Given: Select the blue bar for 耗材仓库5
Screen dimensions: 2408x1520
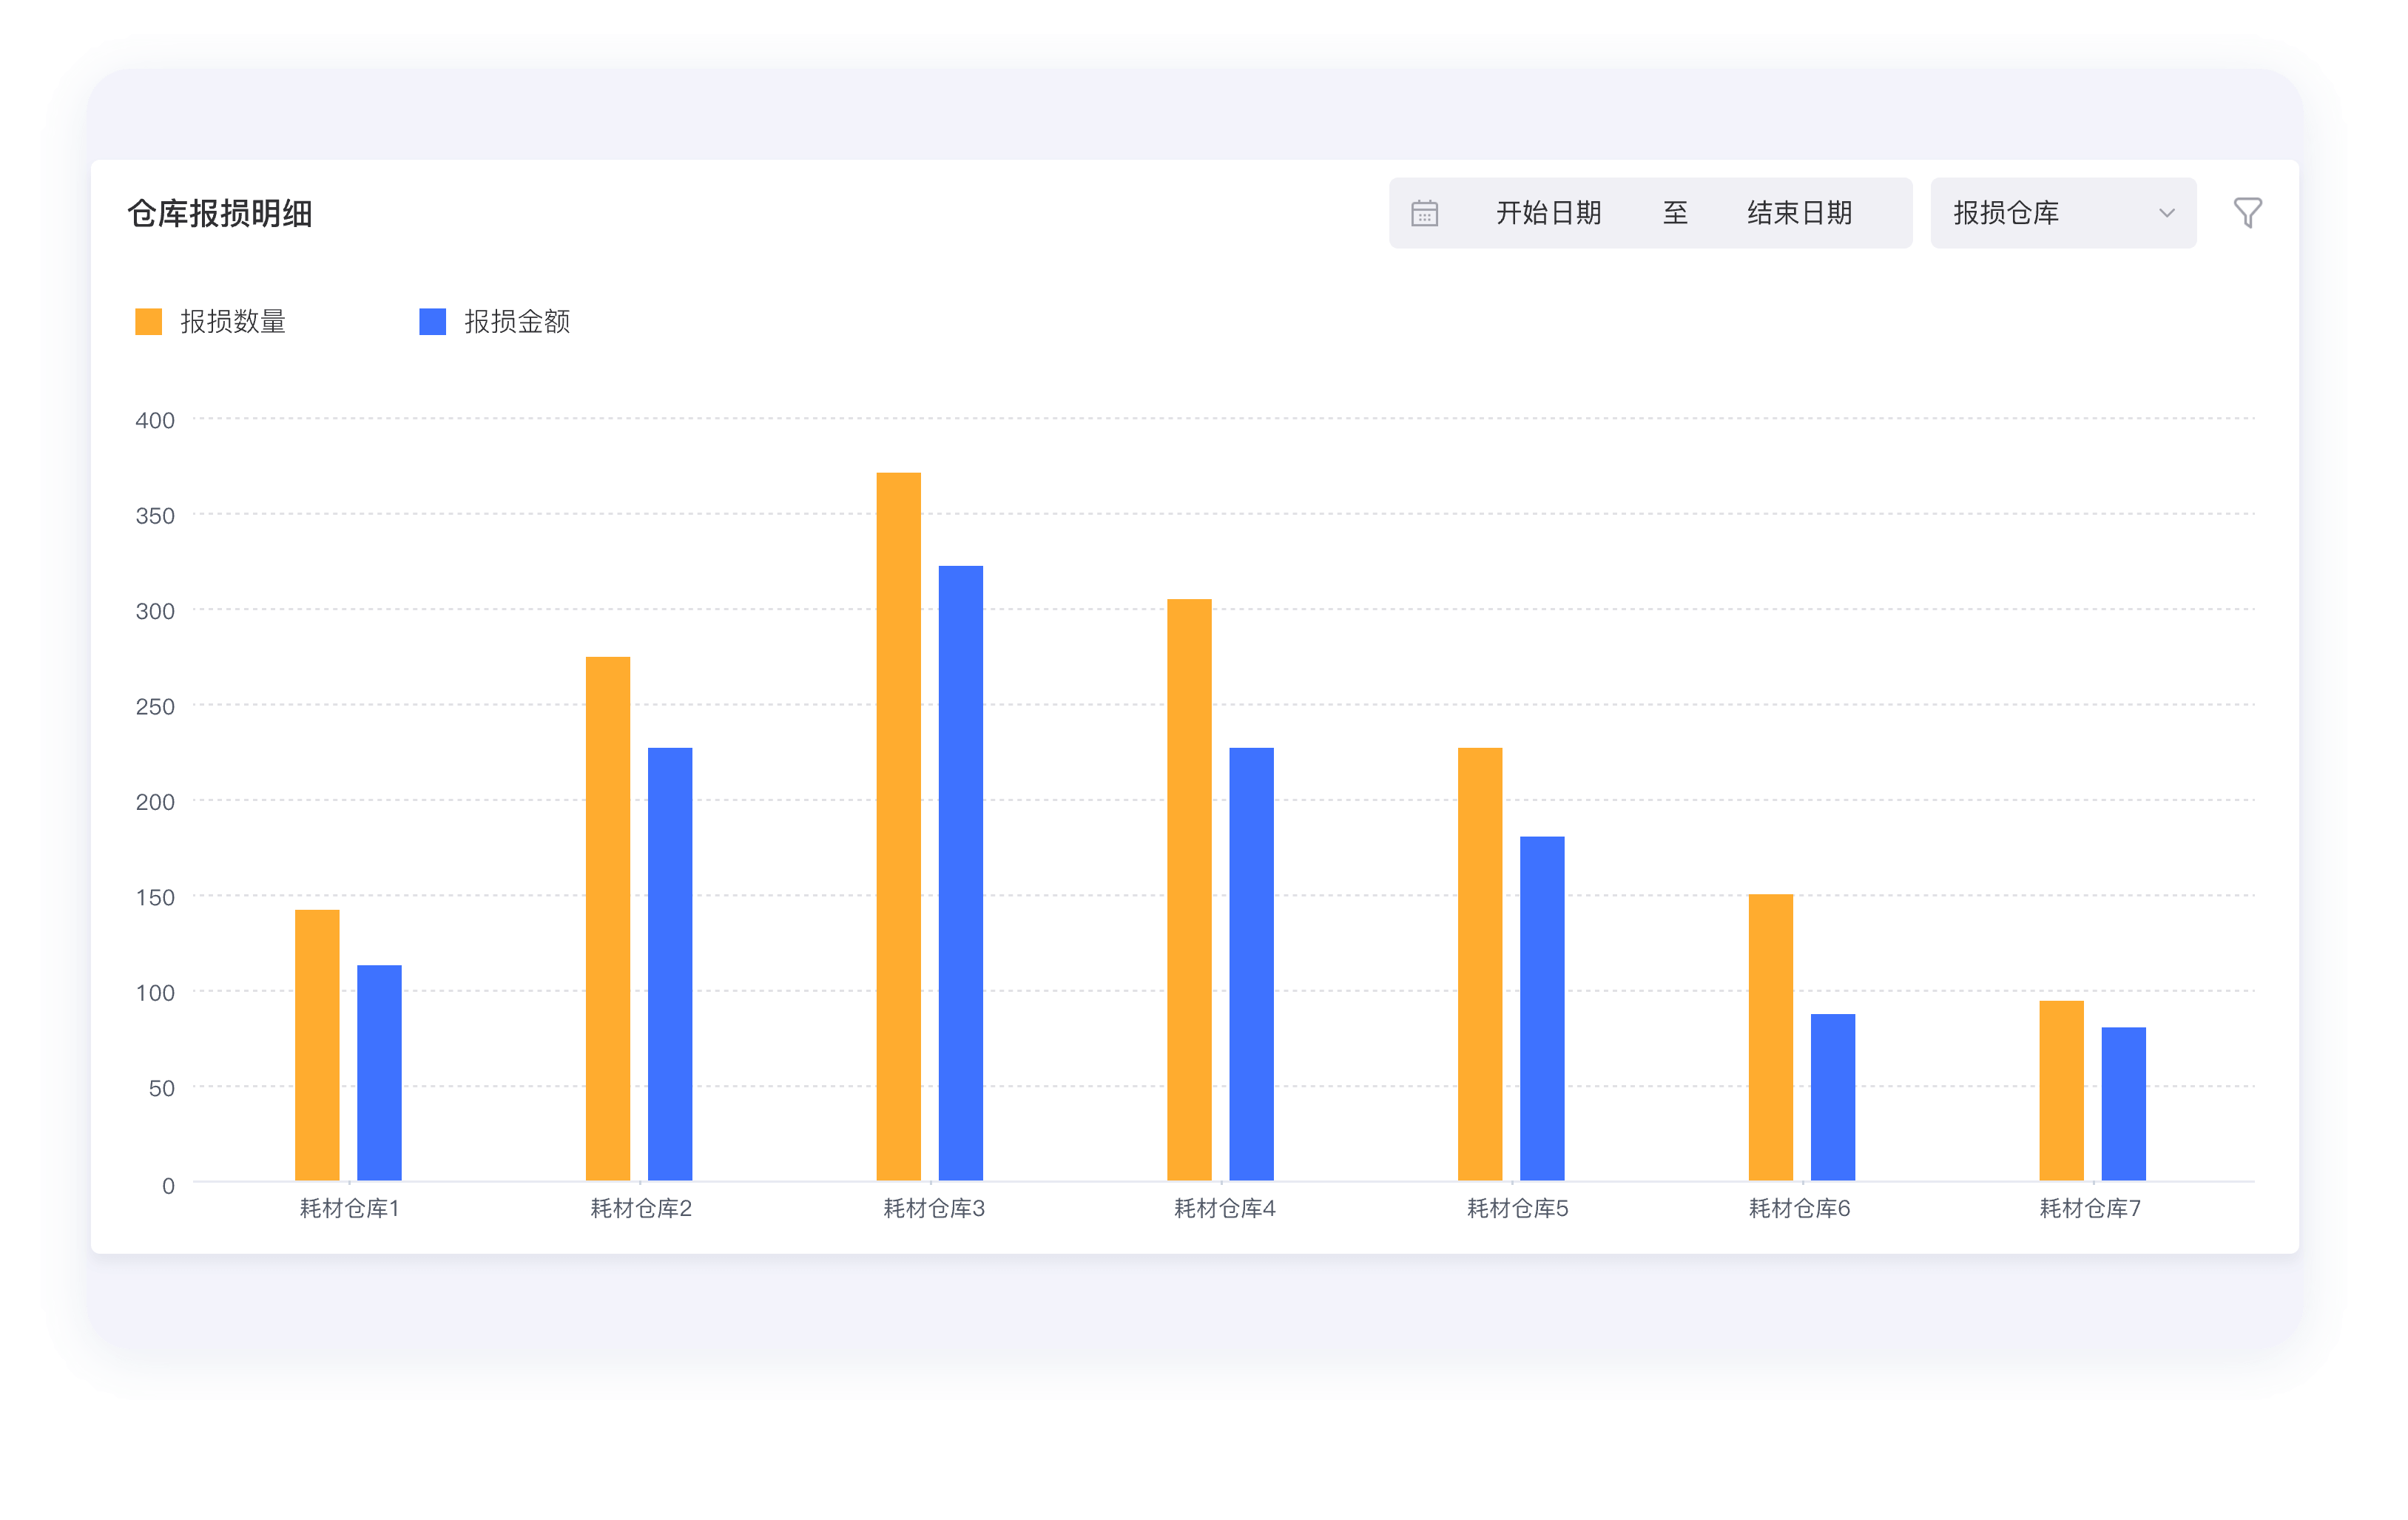Looking at the screenshot, I should pyautogui.click(x=1542, y=1008).
